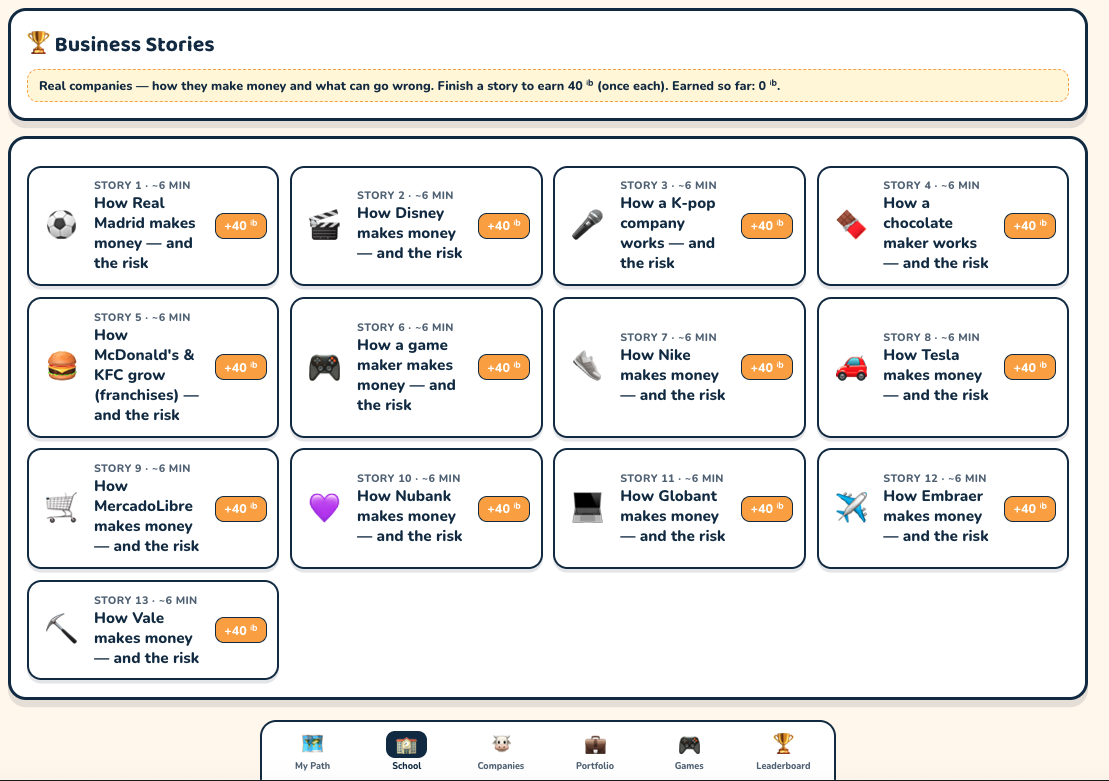The width and height of the screenshot is (1109, 781).
Task: Click +40 badge on game maker story
Action: tap(504, 367)
